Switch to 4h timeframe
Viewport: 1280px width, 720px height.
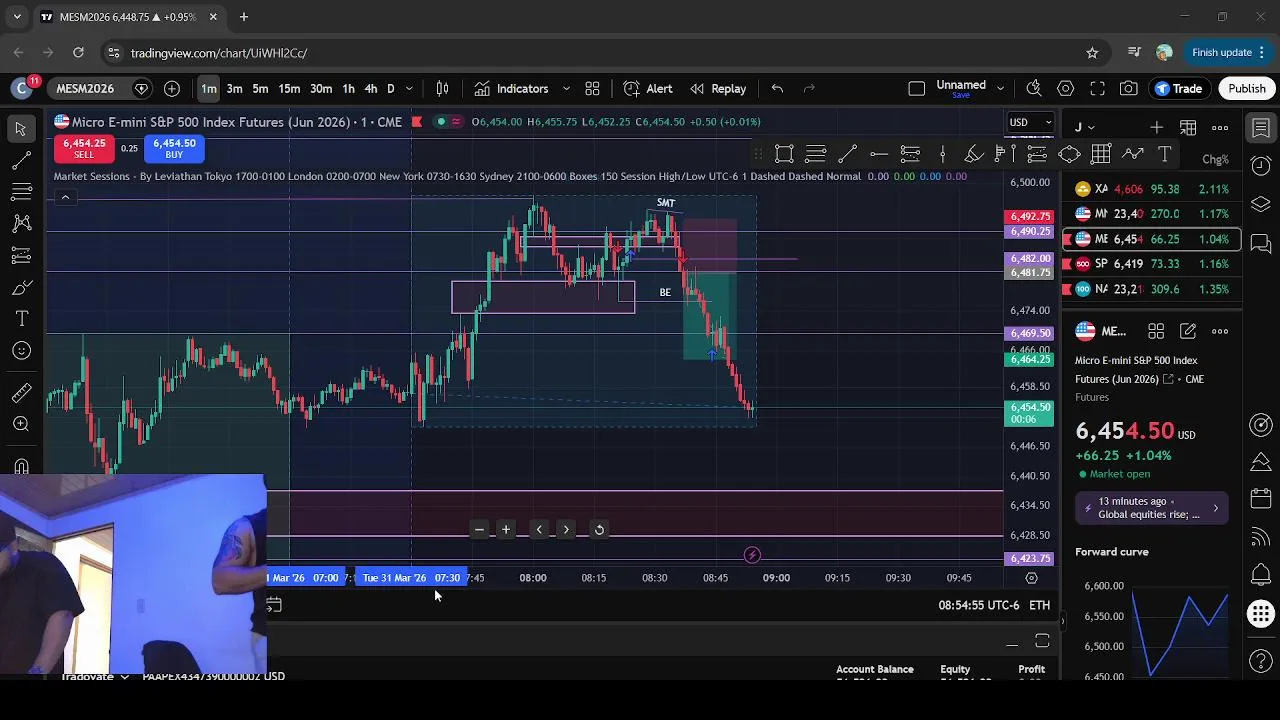371,88
